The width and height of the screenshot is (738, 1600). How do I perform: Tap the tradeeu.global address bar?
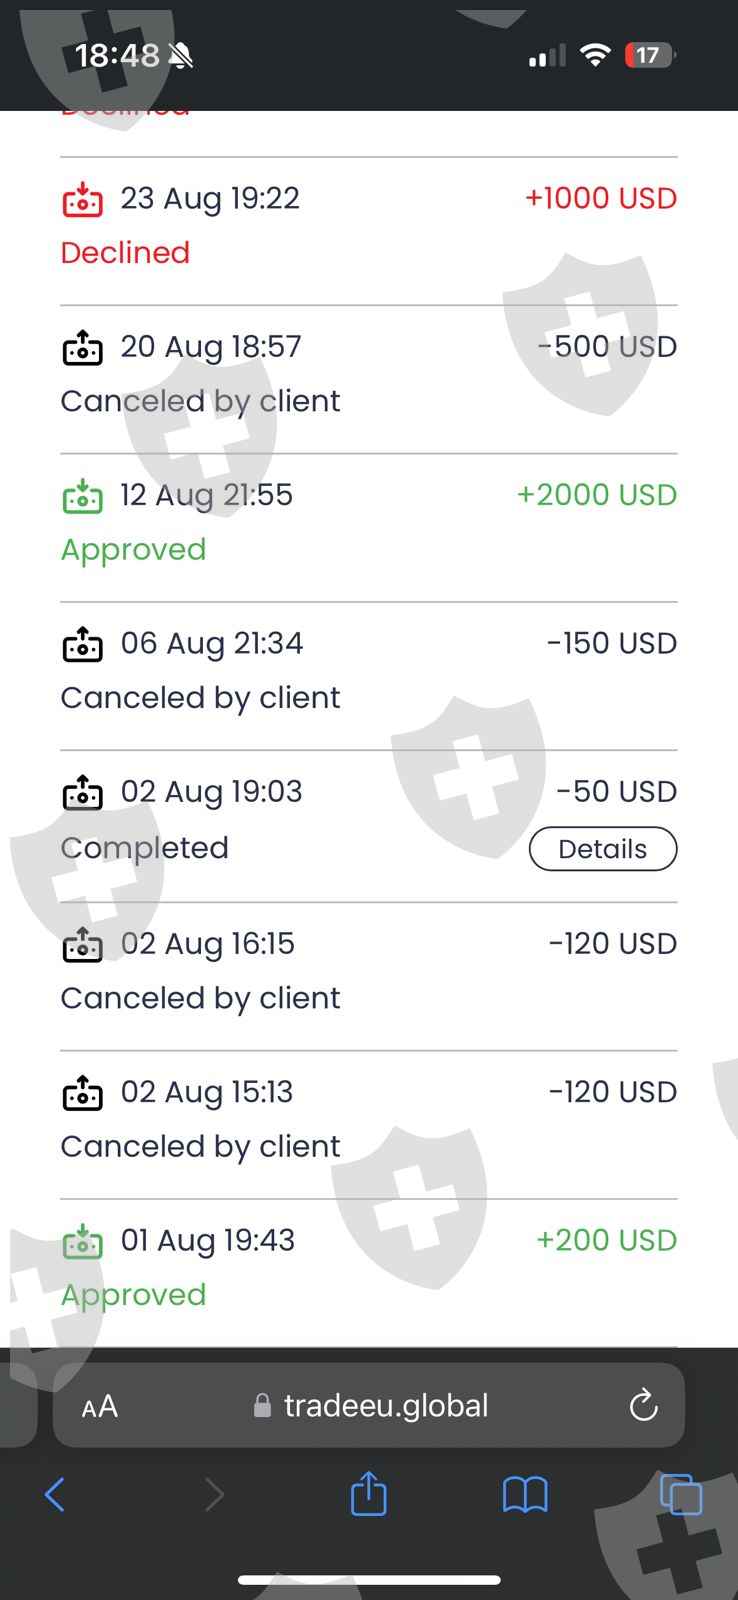tap(385, 1406)
